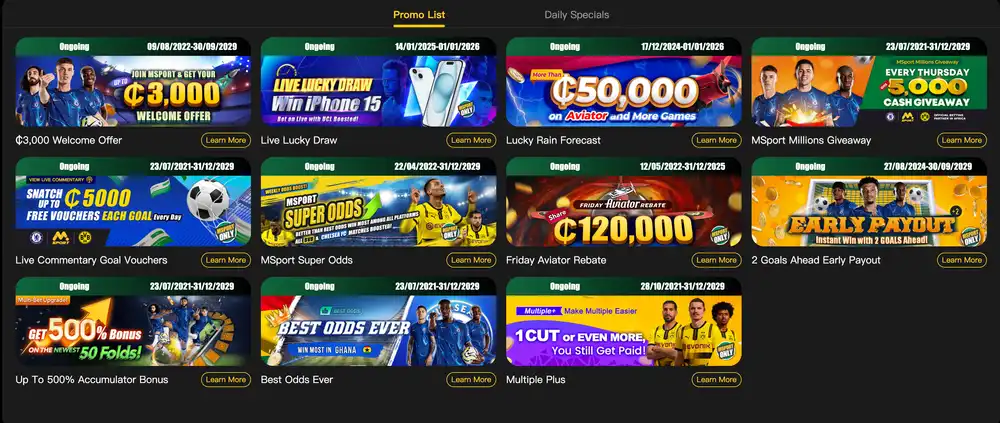Click Learn More for 2 Goals Ahead Early Payout
The width and height of the screenshot is (1000, 423).
pyautogui.click(x=962, y=260)
